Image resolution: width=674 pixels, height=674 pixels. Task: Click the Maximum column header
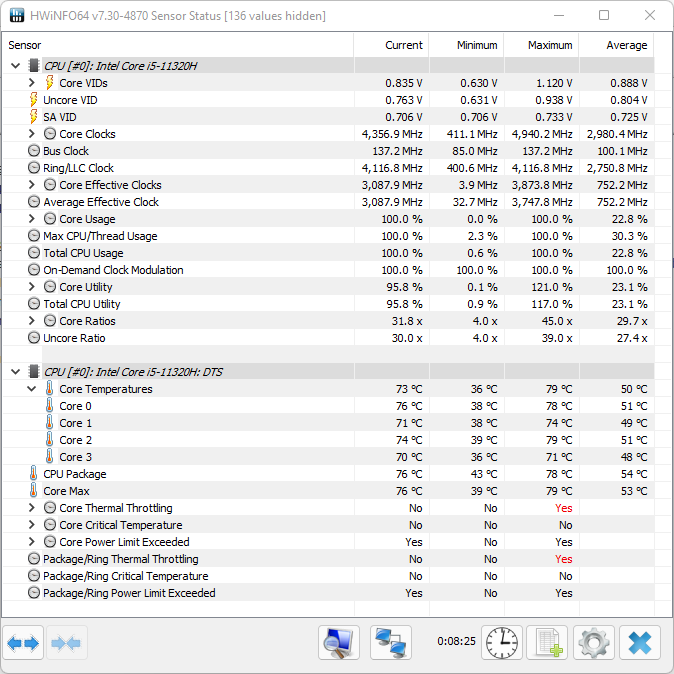550,45
